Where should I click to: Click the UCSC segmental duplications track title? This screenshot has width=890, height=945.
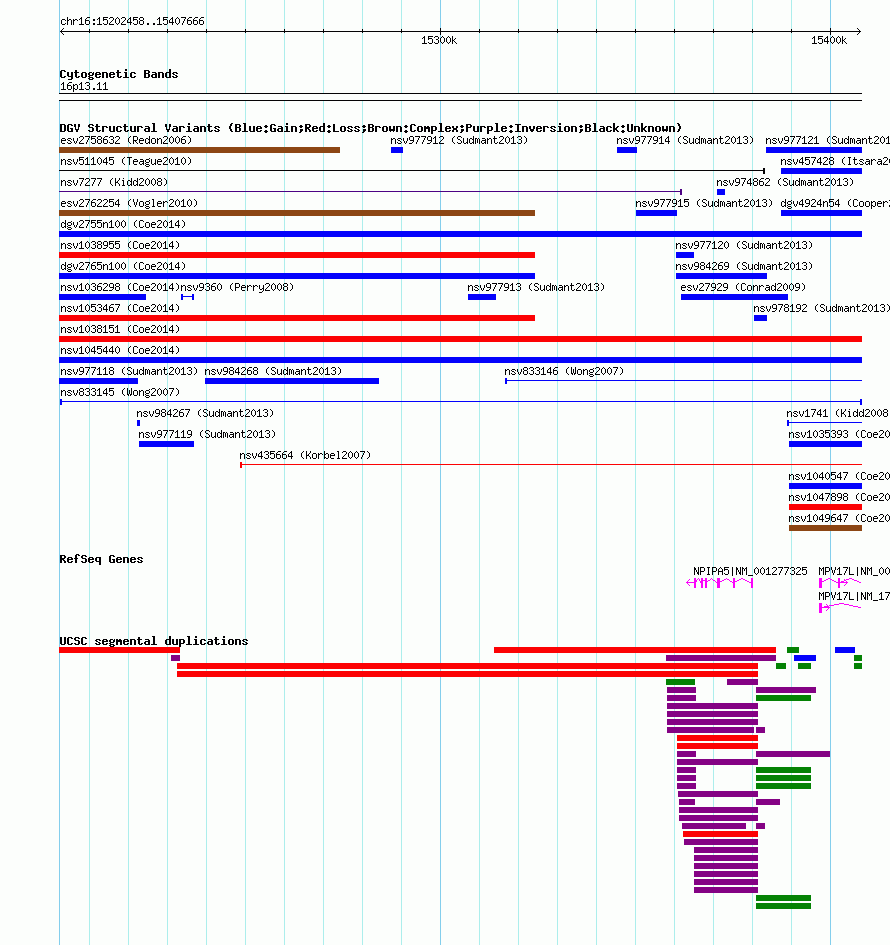[x=154, y=641]
